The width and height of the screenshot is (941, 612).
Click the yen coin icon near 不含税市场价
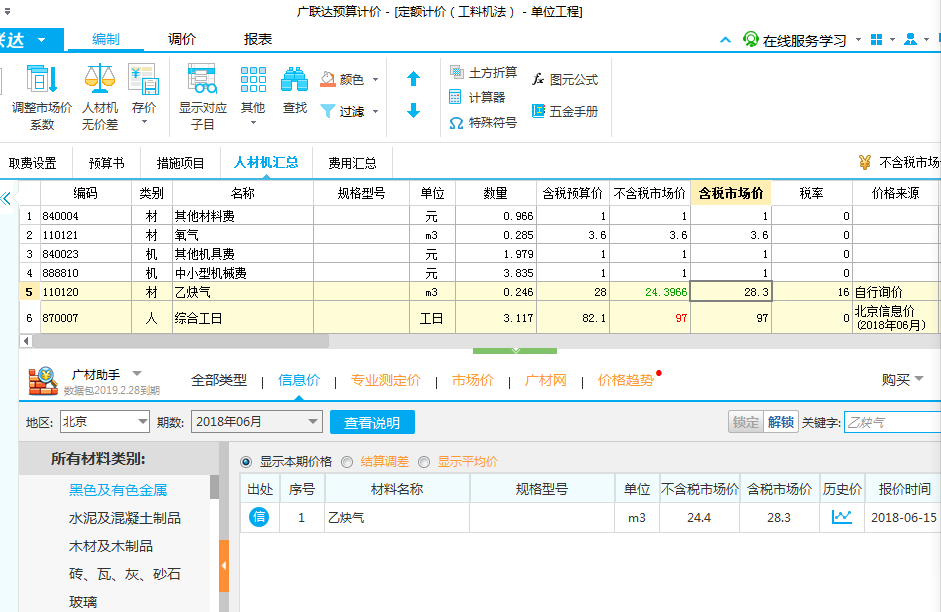[865, 162]
